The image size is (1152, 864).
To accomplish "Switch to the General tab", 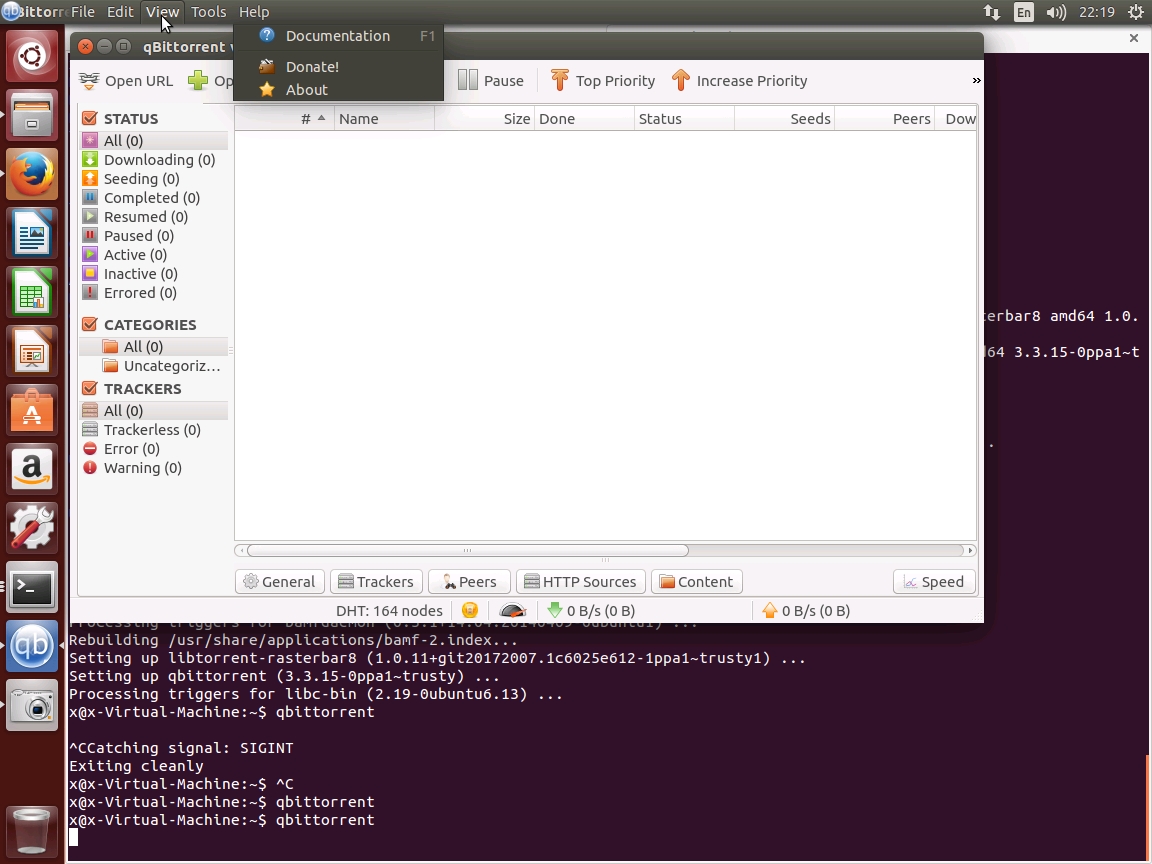I will [x=279, y=582].
